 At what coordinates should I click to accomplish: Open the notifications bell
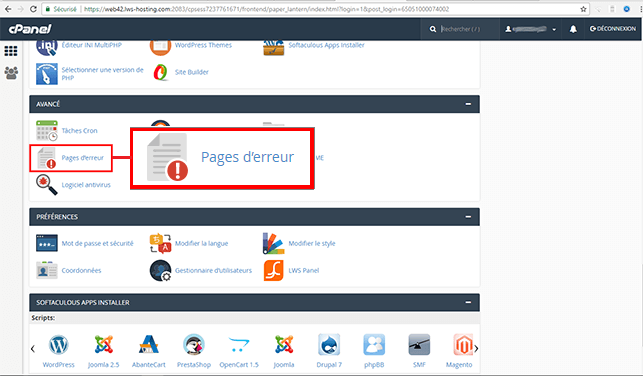(x=573, y=29)
